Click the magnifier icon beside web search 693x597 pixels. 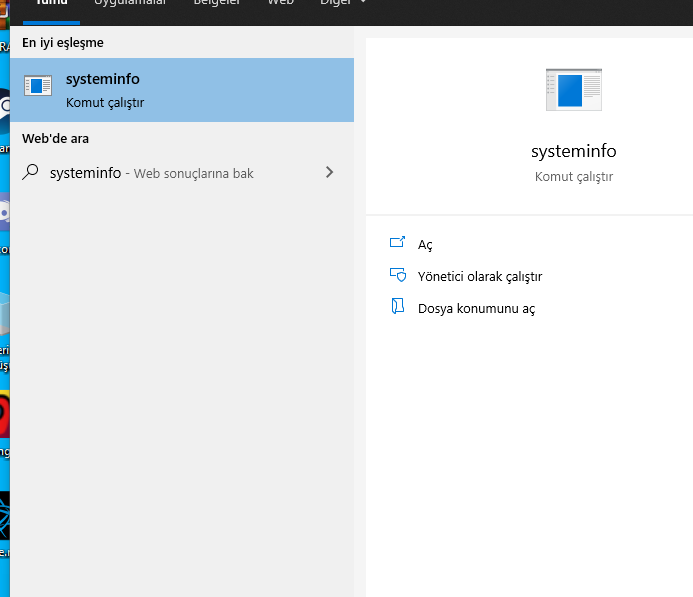(30, 172)
